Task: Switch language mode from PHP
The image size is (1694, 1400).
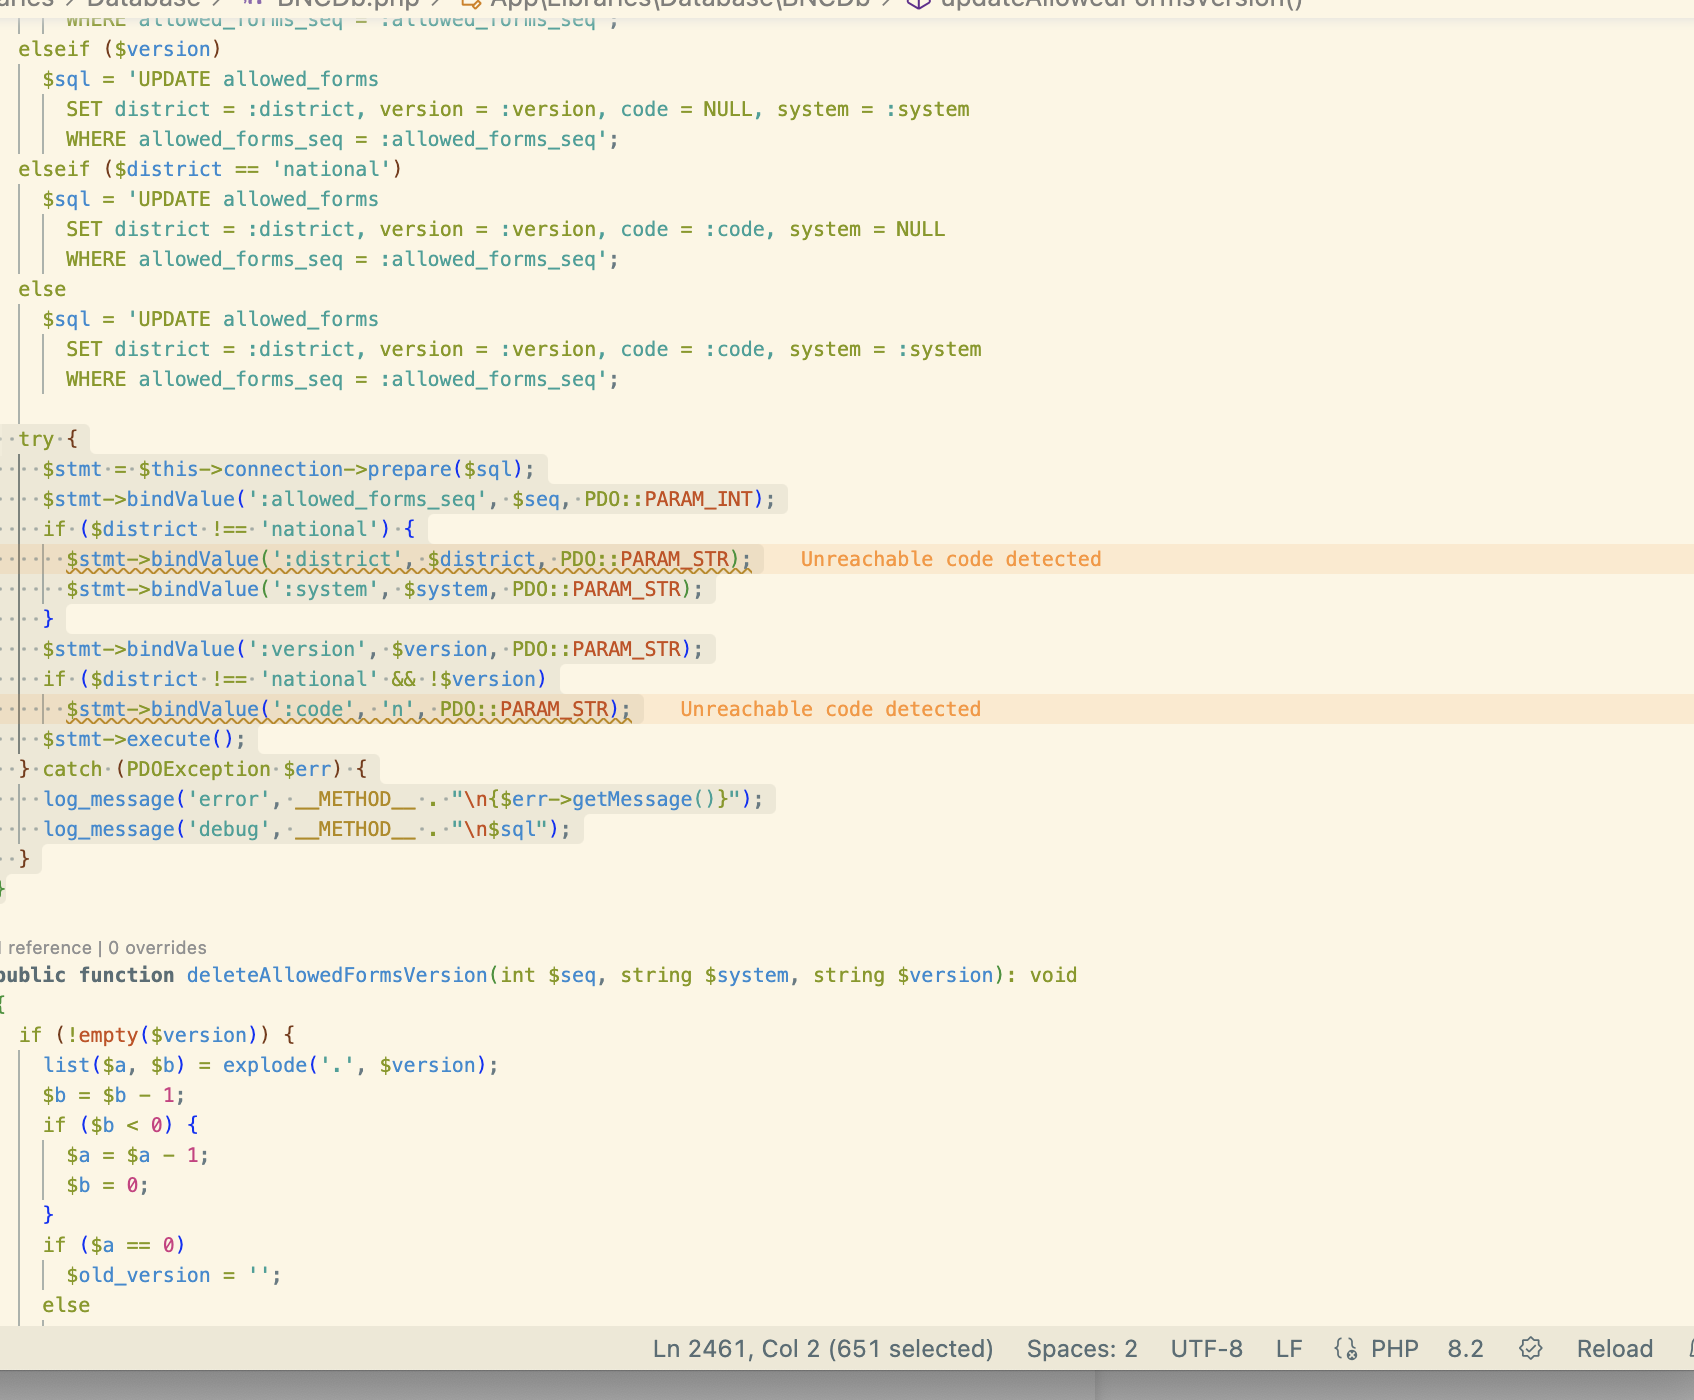Action: tap(1394, 1349)
